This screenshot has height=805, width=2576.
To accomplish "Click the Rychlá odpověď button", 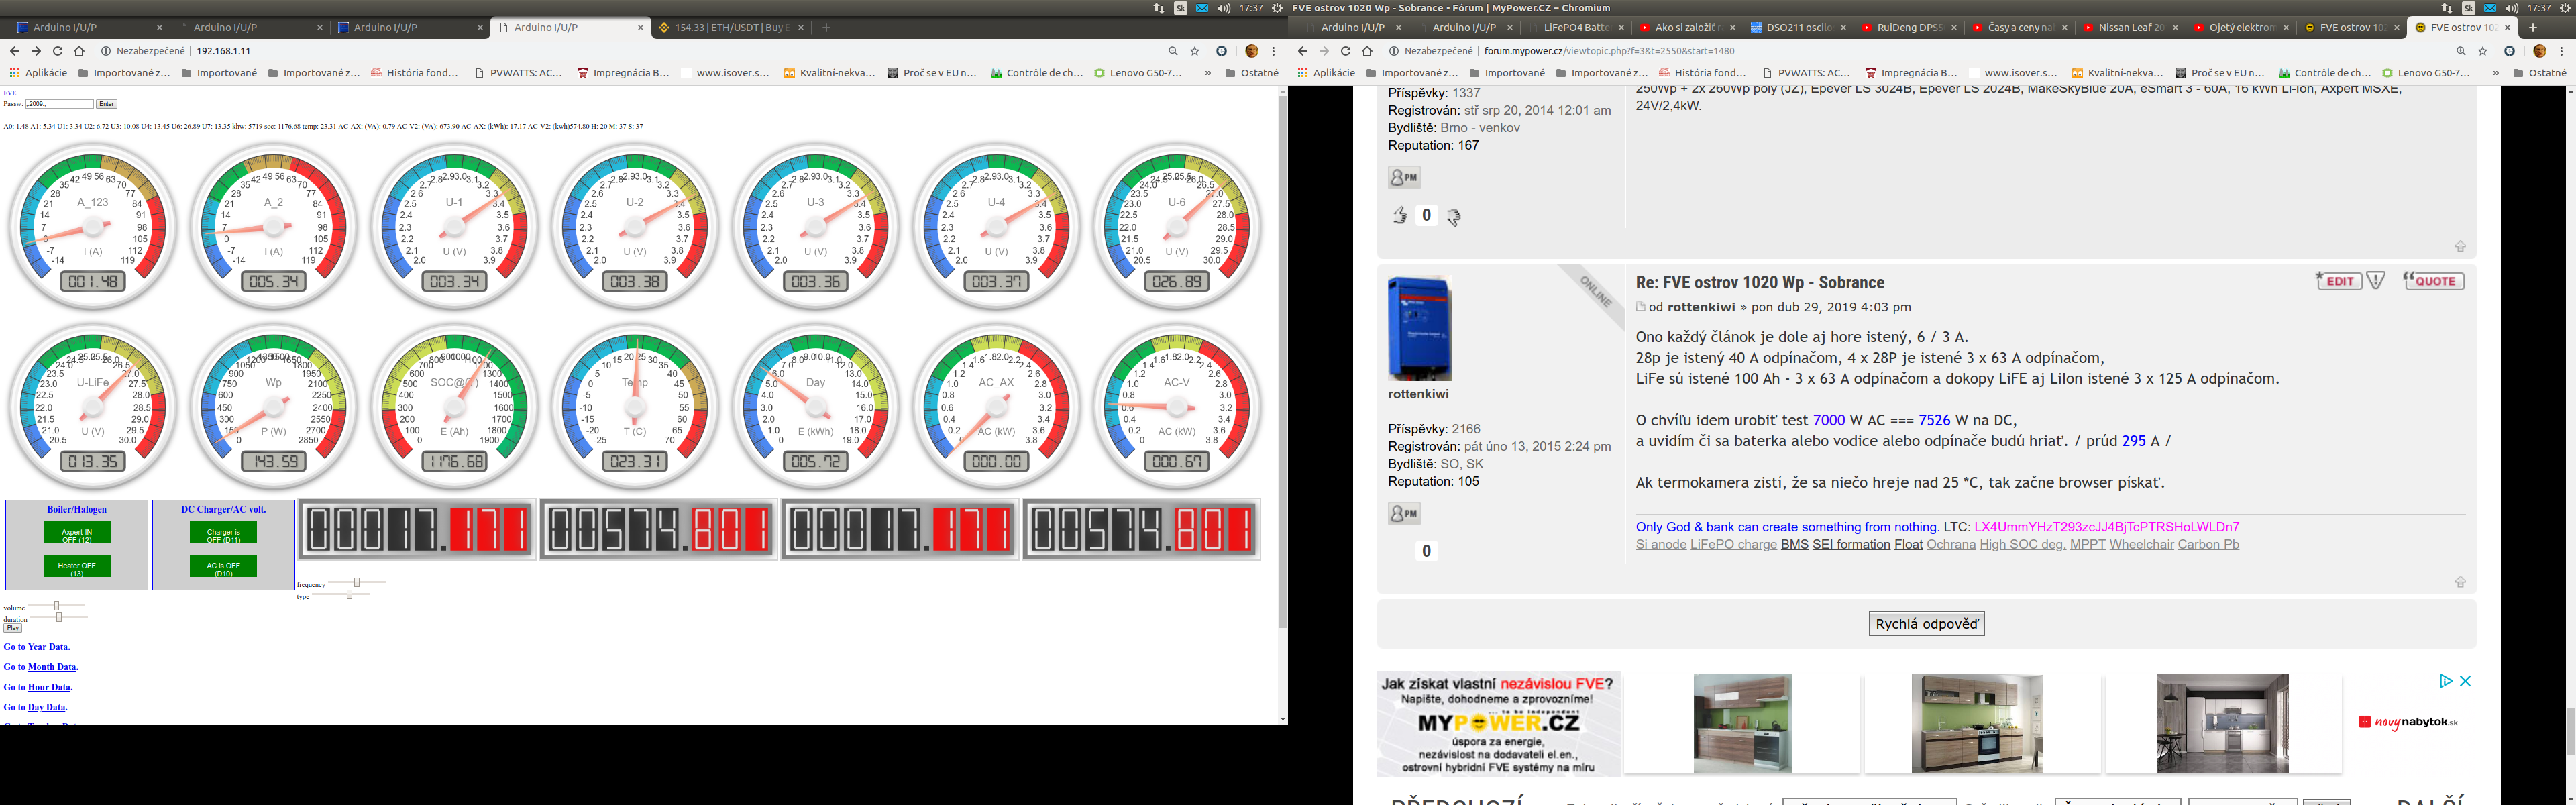I will click(x=1926, y=624).
